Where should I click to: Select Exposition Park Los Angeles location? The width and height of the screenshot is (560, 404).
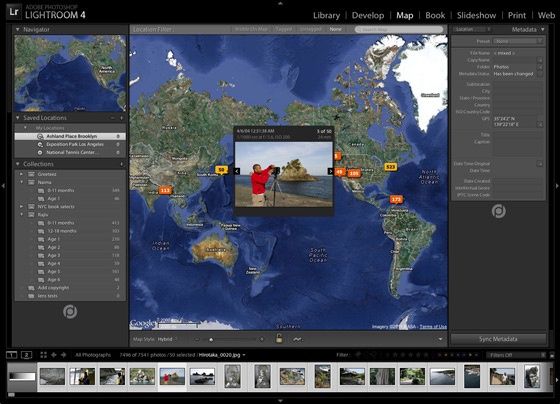[x=70, y=144]
